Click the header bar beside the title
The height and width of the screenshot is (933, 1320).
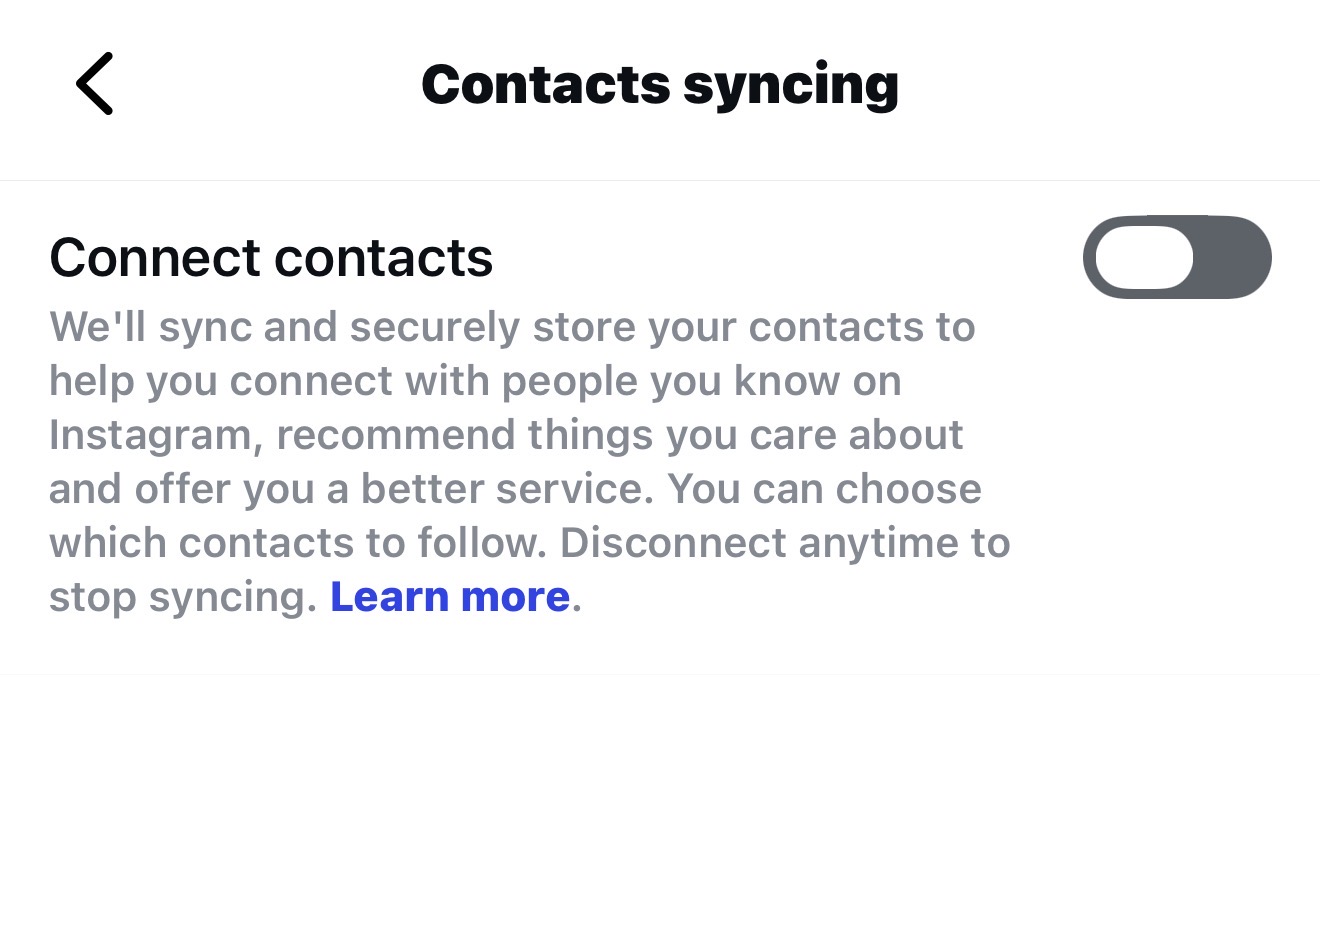pos(1100,84)
